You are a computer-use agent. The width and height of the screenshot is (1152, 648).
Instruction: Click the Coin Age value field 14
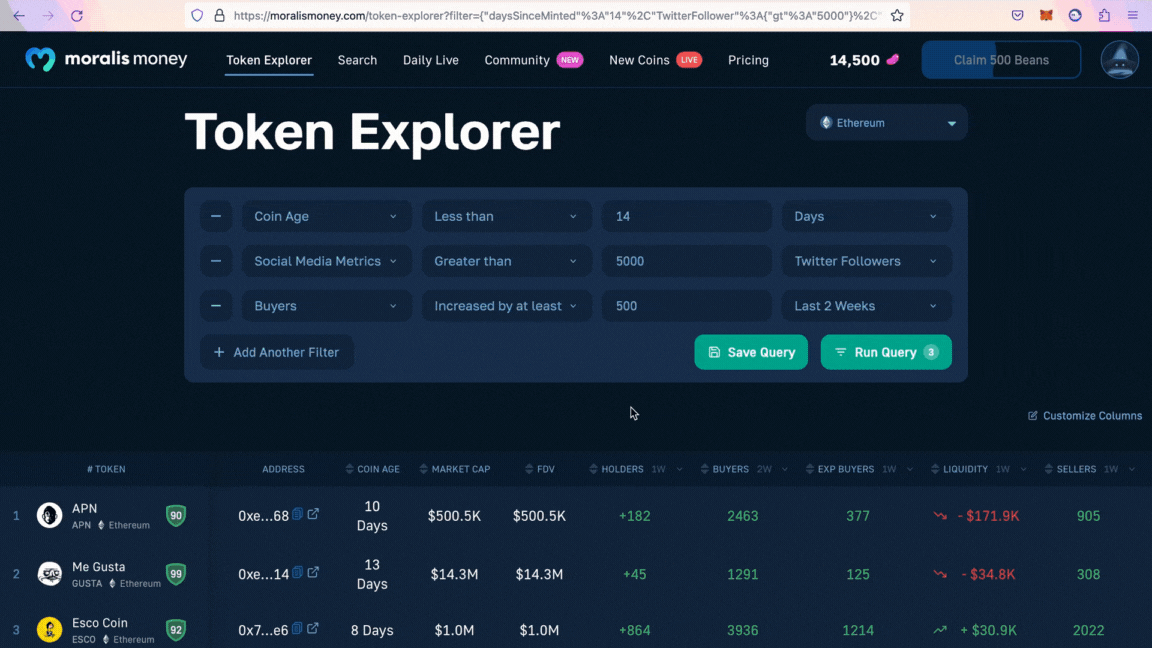coord(686,216)
